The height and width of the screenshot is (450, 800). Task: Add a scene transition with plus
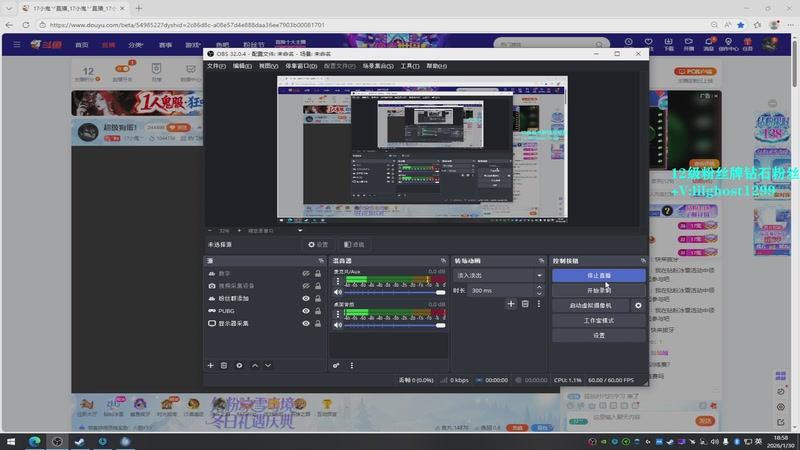511,304
